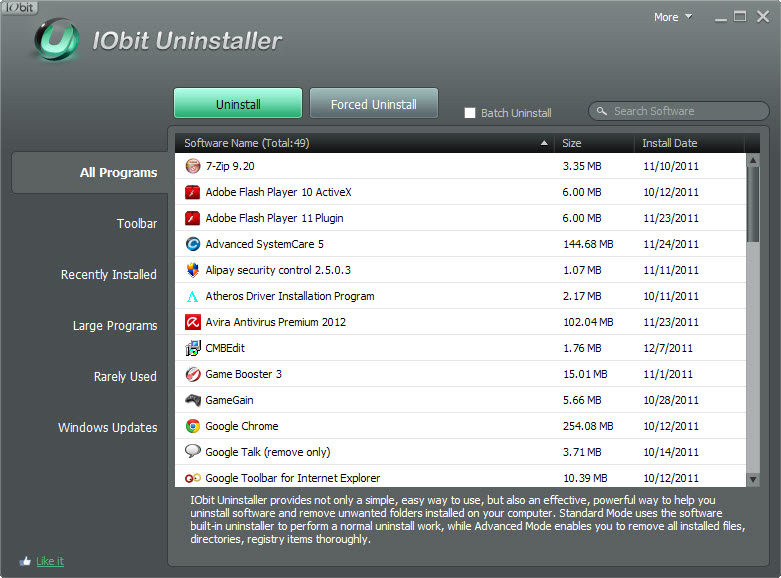Select the GameGain name text
The width and height of the screenshot is (781, 578).
click(229, 400)
